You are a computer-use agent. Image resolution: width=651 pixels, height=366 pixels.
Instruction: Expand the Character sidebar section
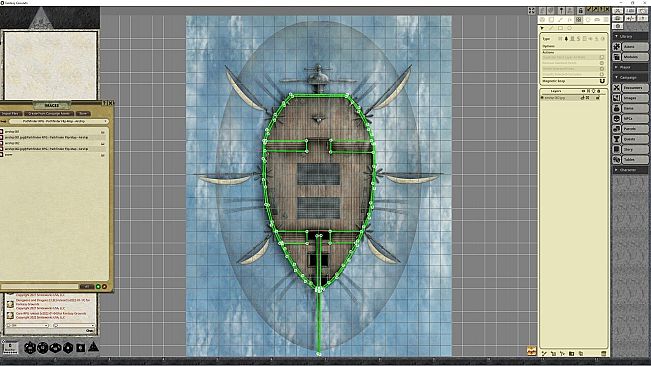point(630,170)
